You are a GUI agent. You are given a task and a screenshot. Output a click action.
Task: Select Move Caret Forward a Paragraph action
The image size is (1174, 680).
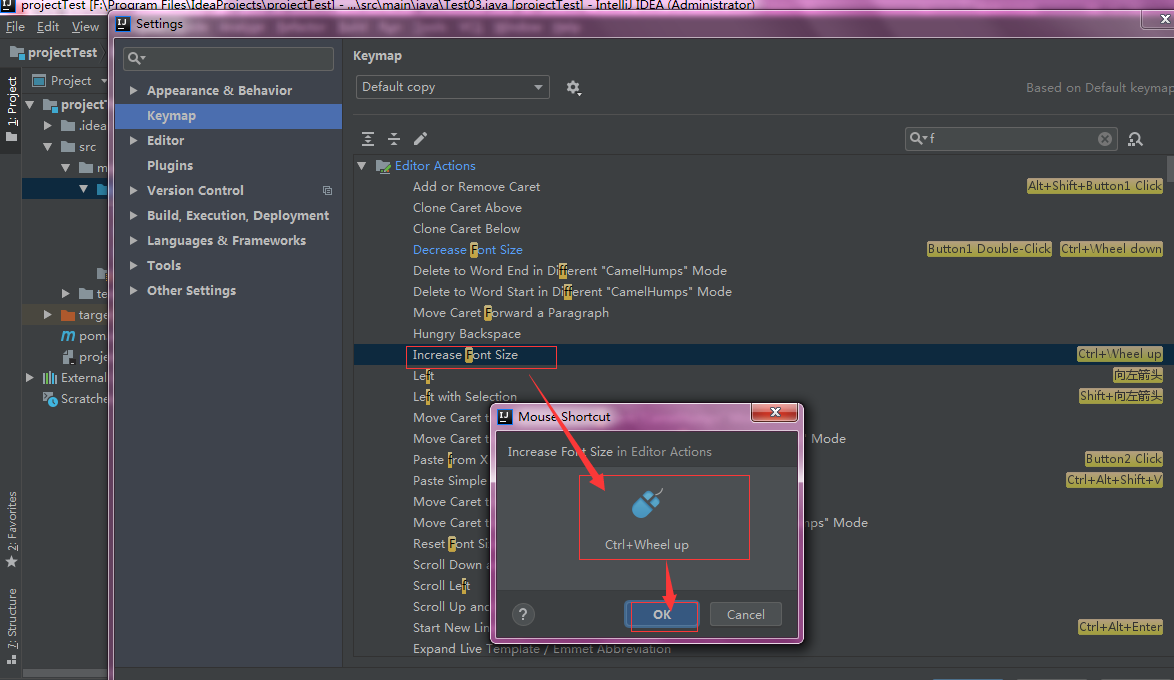511,312
